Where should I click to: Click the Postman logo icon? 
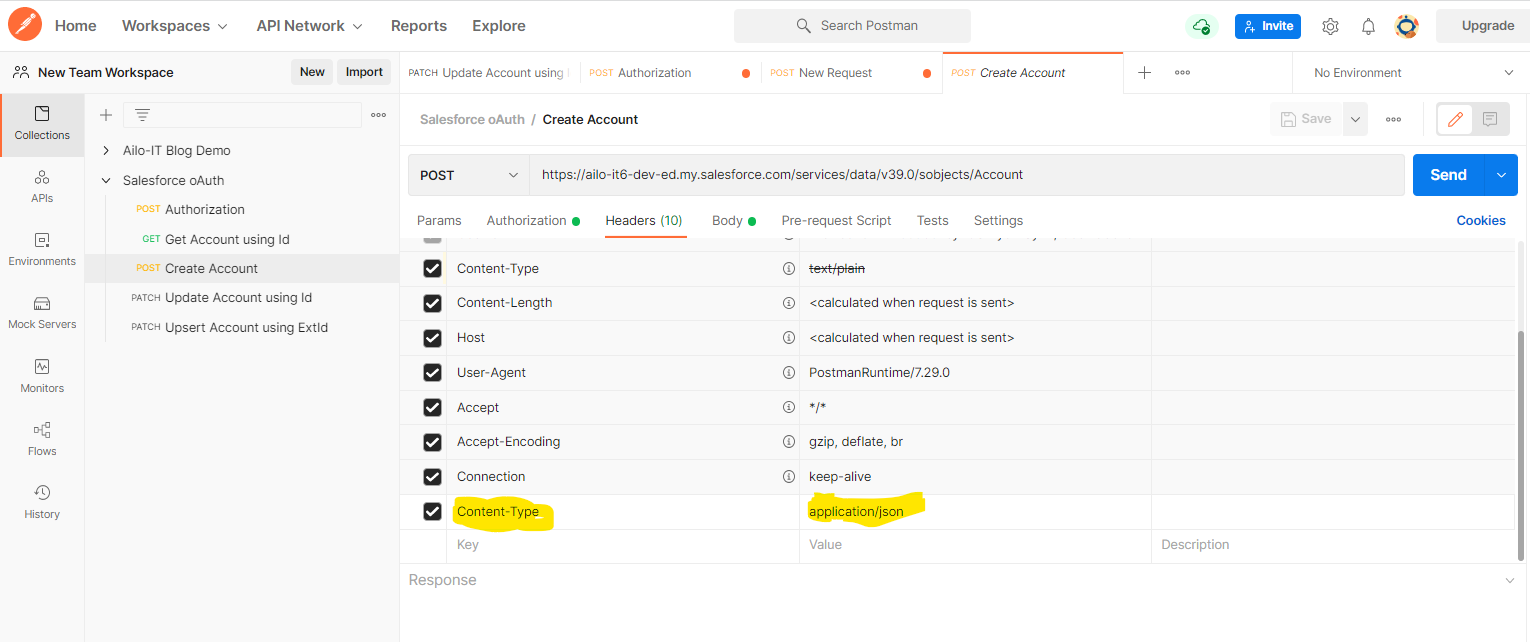click(25, 25)
